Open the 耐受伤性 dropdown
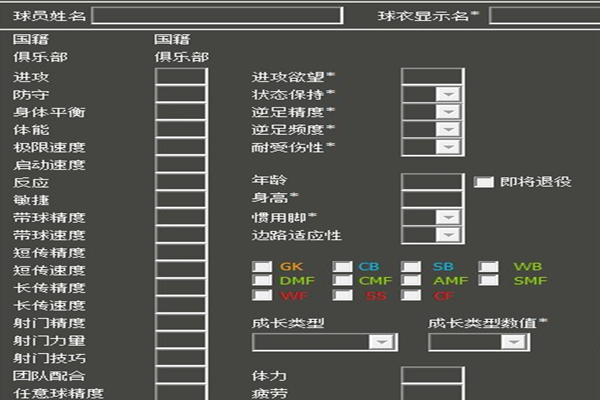Viewport: 600px width, 400px height. point(447,147)
